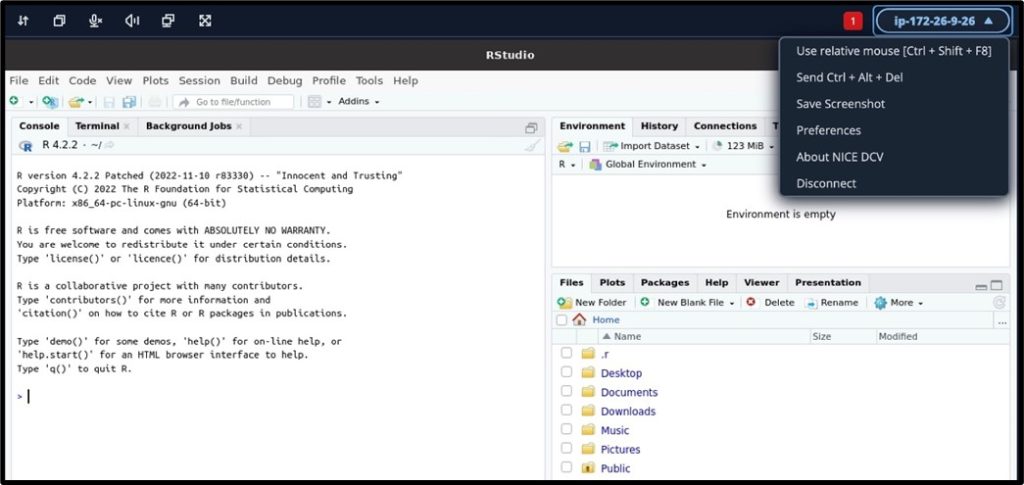
Task: Click the browse path ellipsis button
Action: tap(1002, 321)
